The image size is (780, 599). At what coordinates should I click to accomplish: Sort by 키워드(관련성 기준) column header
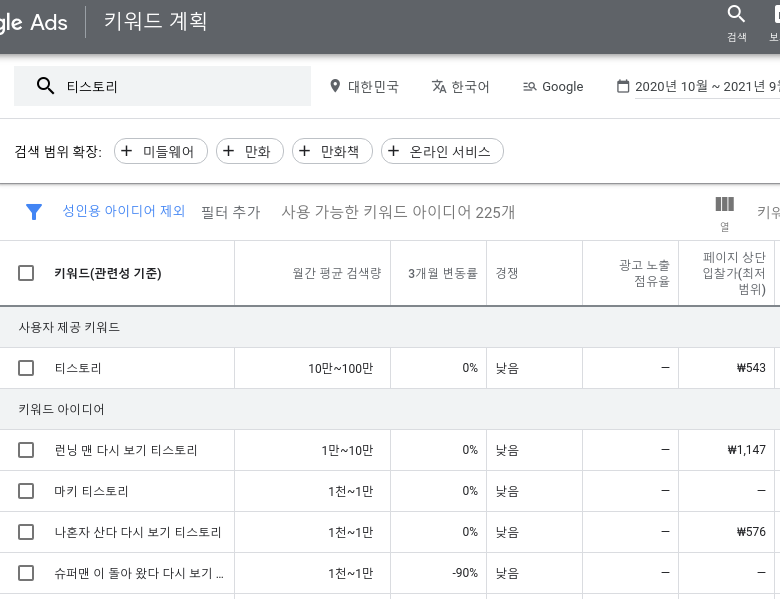click(x=108, y=273)
